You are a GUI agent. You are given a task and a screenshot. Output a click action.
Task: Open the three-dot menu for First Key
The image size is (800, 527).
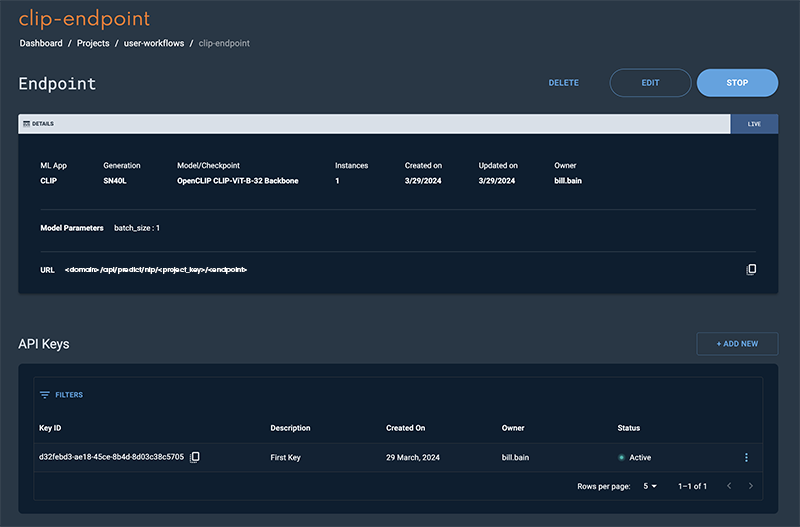[x=746, y=457]
